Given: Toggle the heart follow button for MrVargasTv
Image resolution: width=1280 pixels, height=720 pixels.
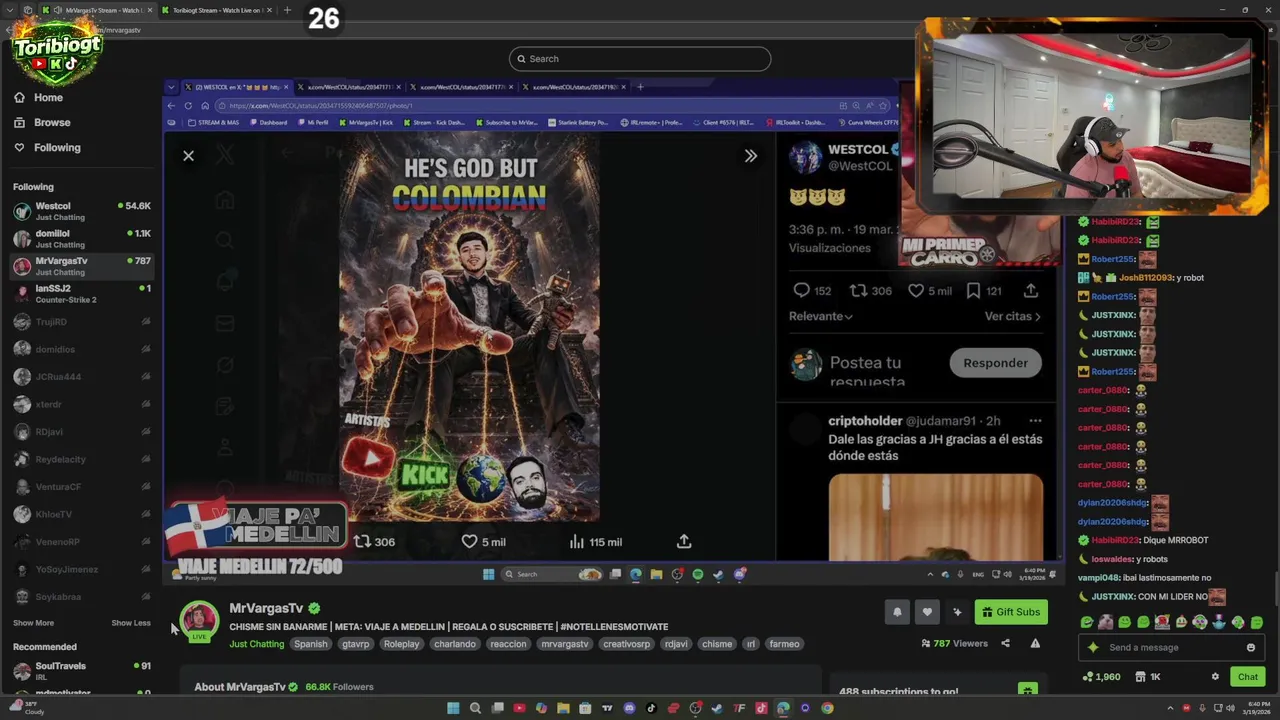Looking at the screenshot, I should 927,612.
